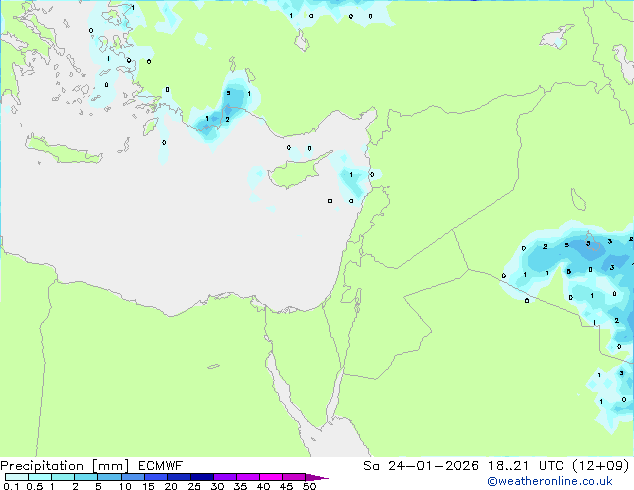Click the legend label '10'

[125, 486]
